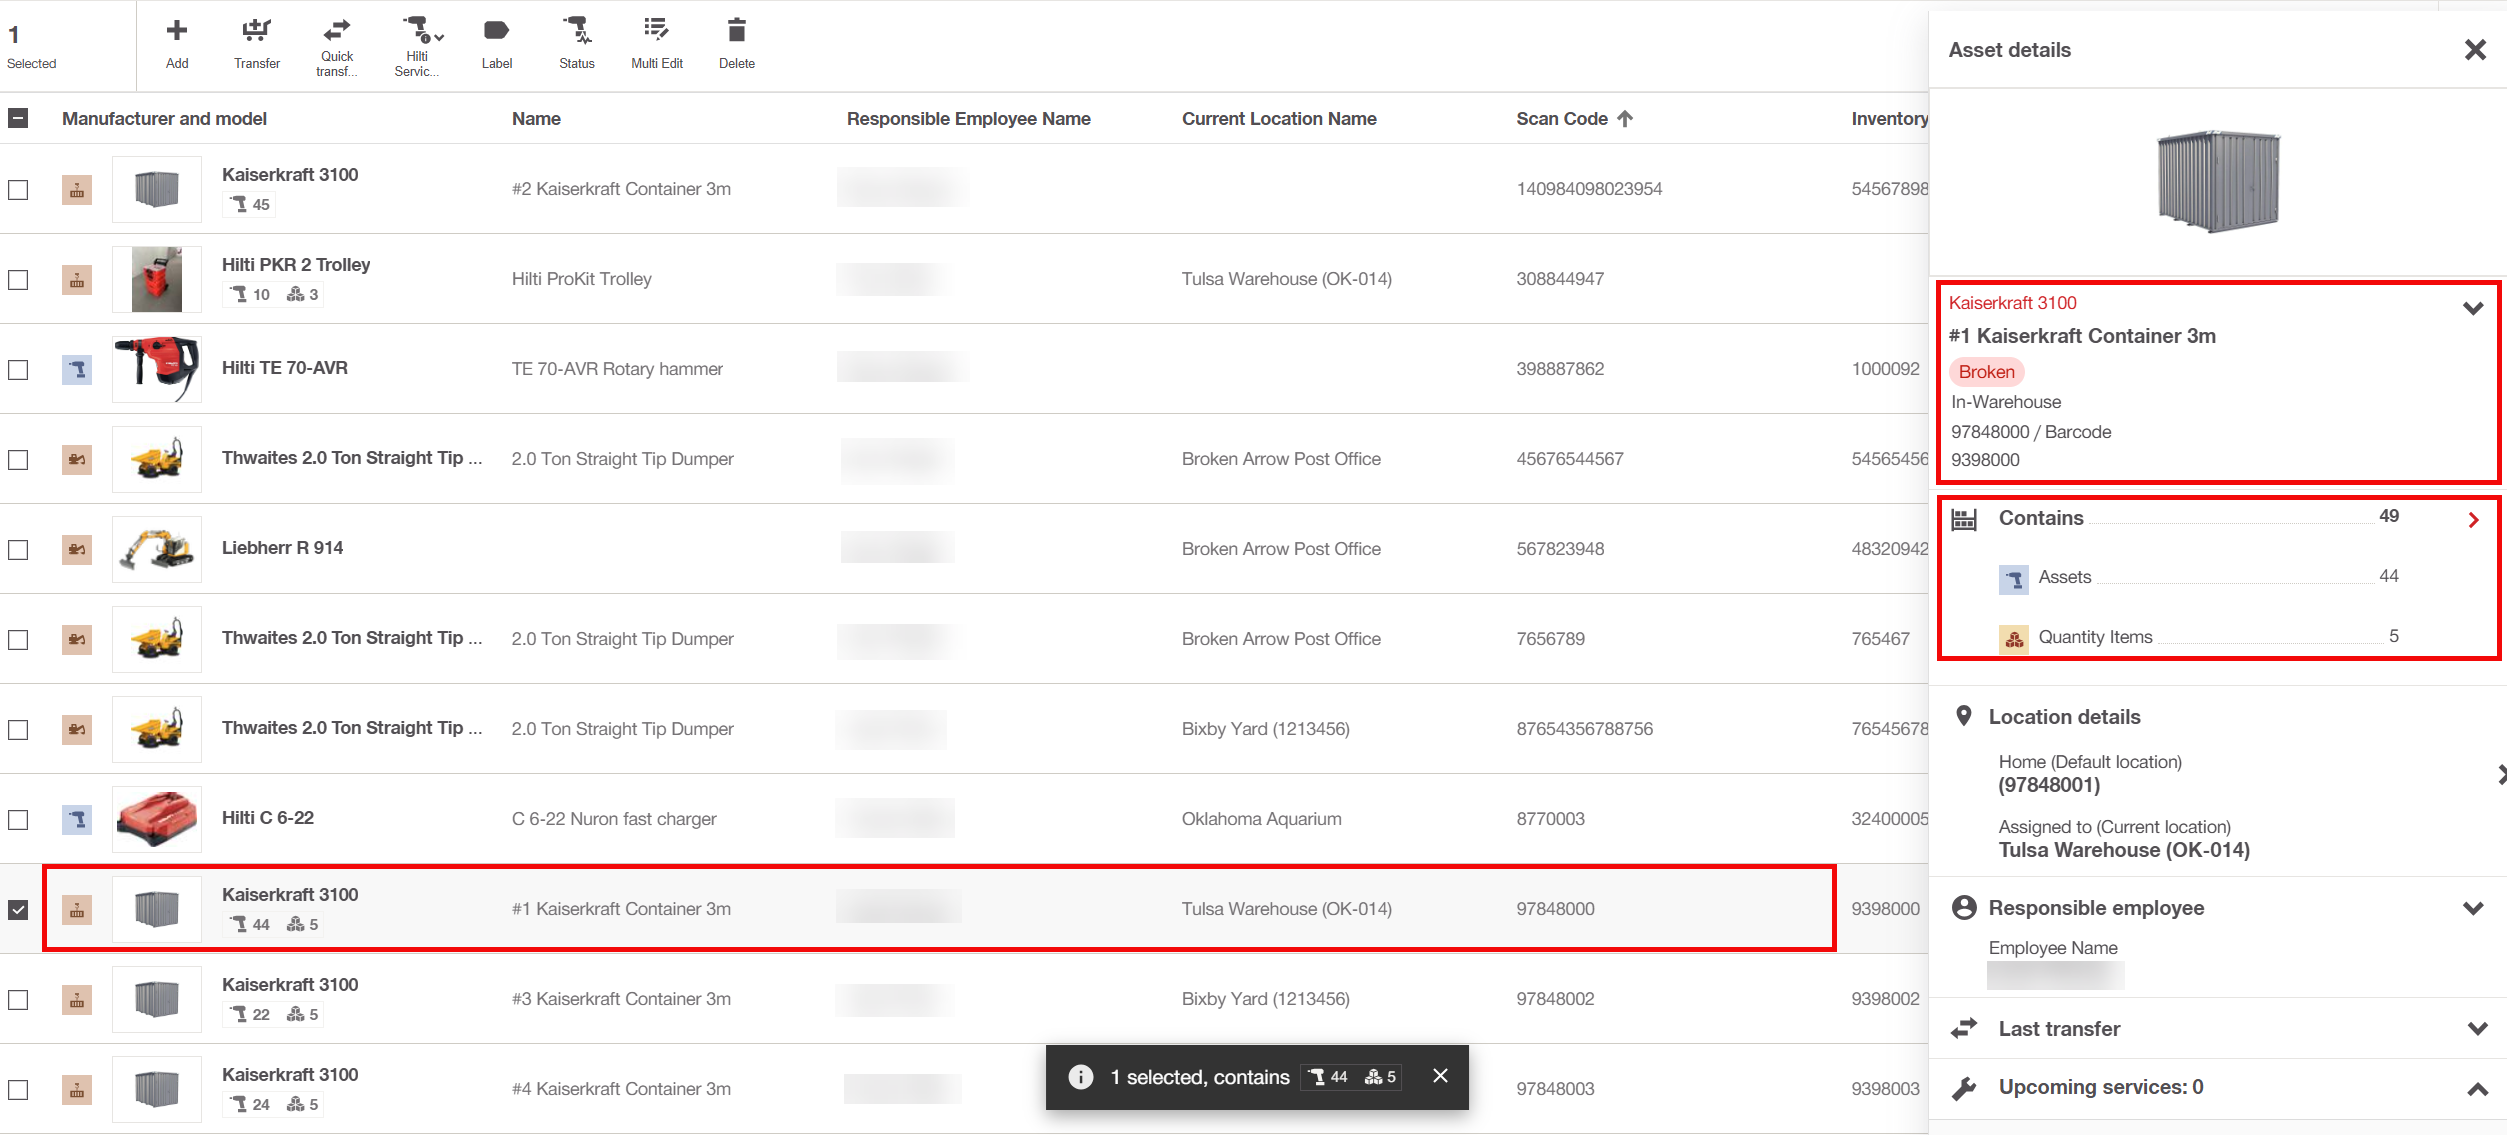Click the Upcoming services wrench icon
The width and height of the screenshot is (2507, 1135).
click(1964, 1088)
